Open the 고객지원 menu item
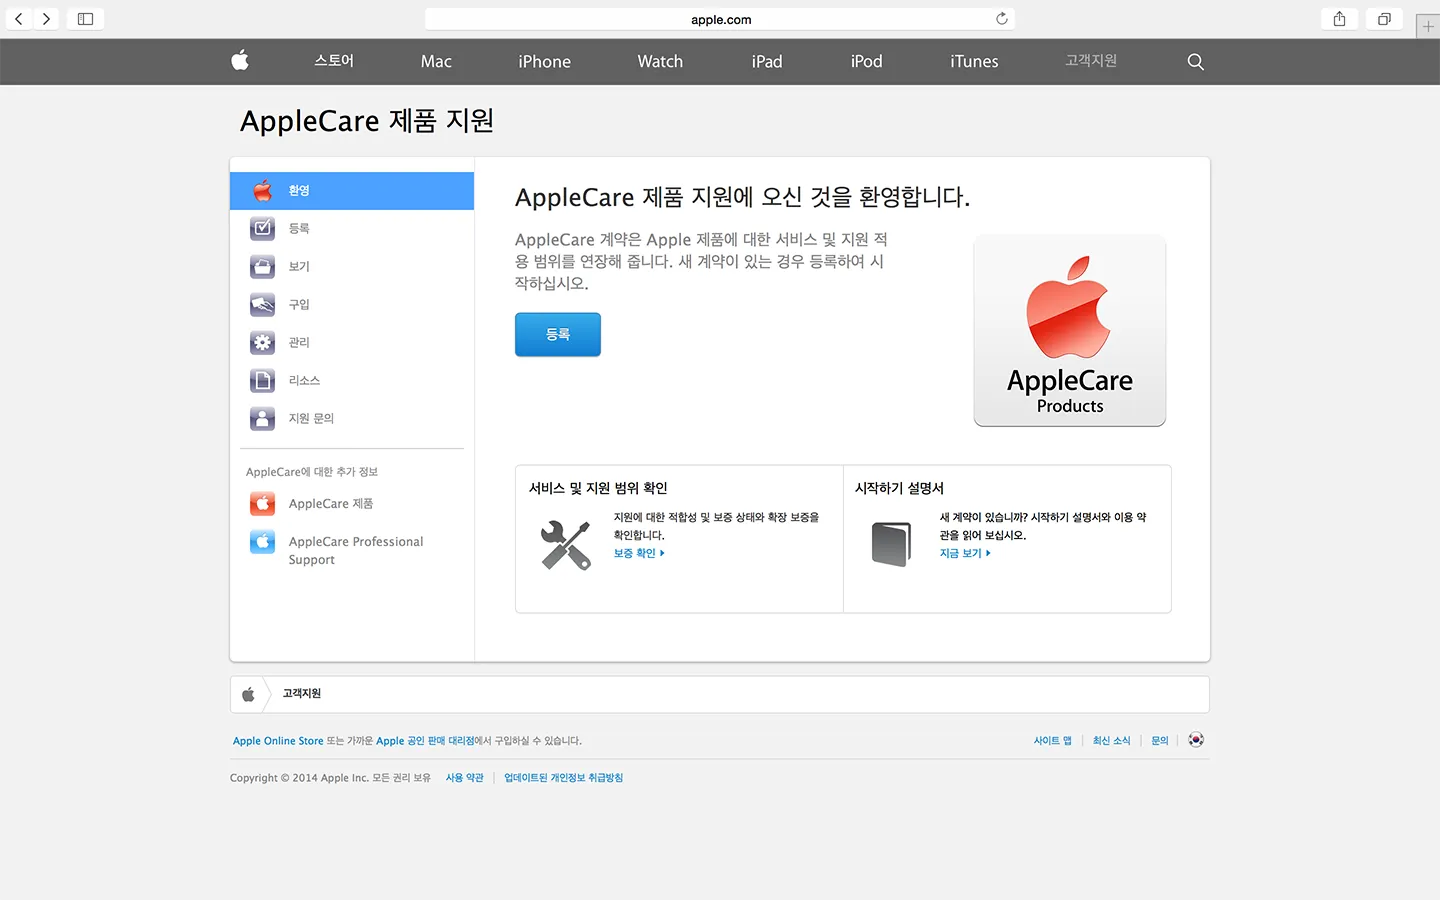 (x=1089, y=61)
